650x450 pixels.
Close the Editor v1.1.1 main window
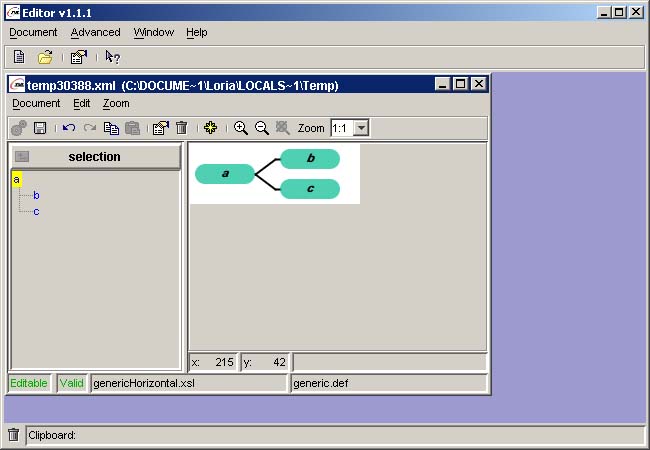(x=636, y=12)
